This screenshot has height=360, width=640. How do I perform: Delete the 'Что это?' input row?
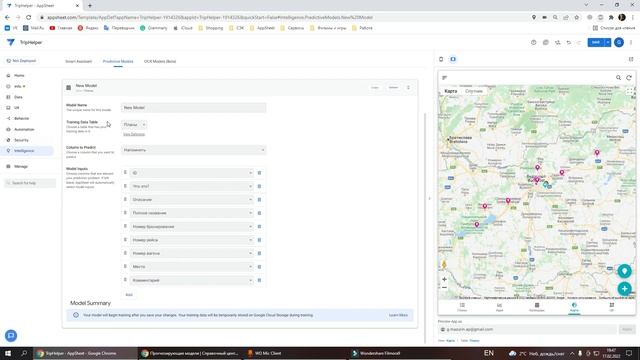tap(259, 186)
